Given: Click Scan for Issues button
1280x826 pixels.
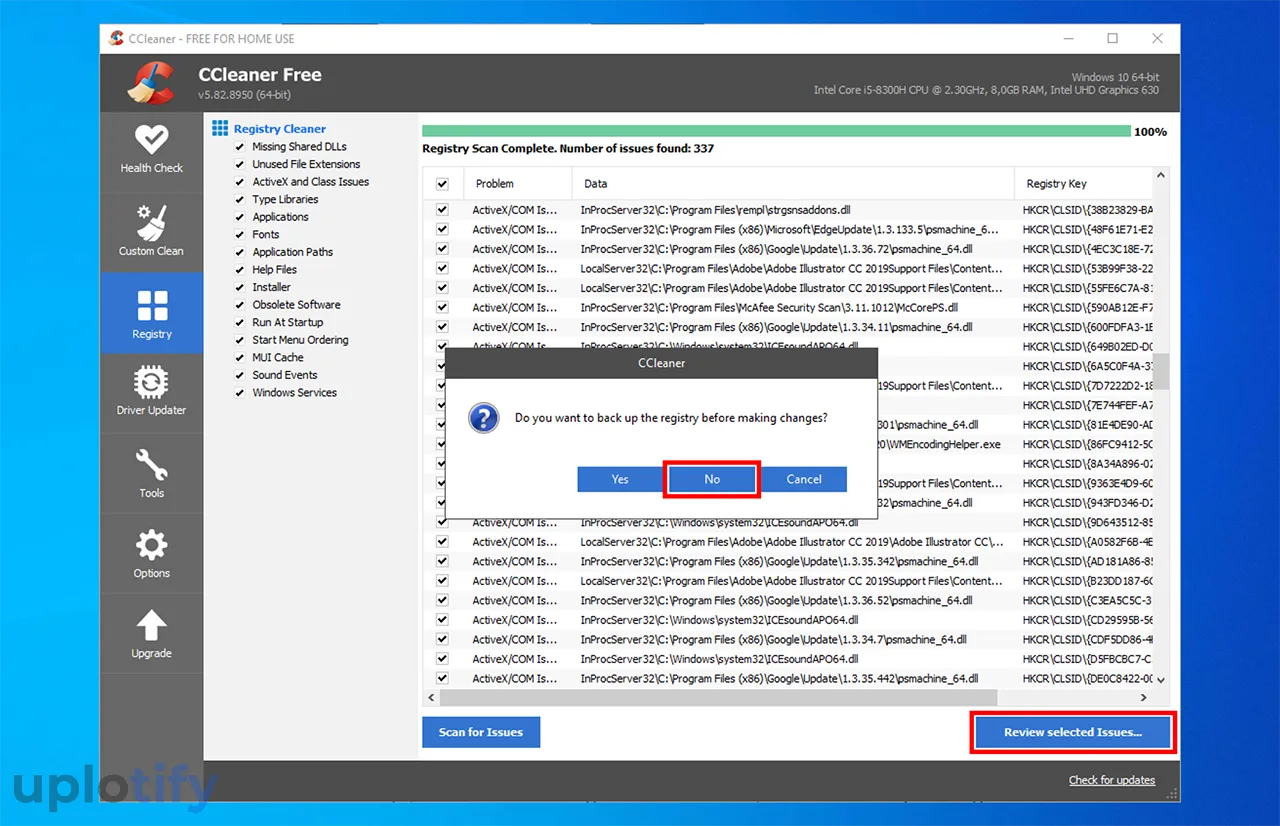Looking at the screenshot, I should [x=481, y=732].
